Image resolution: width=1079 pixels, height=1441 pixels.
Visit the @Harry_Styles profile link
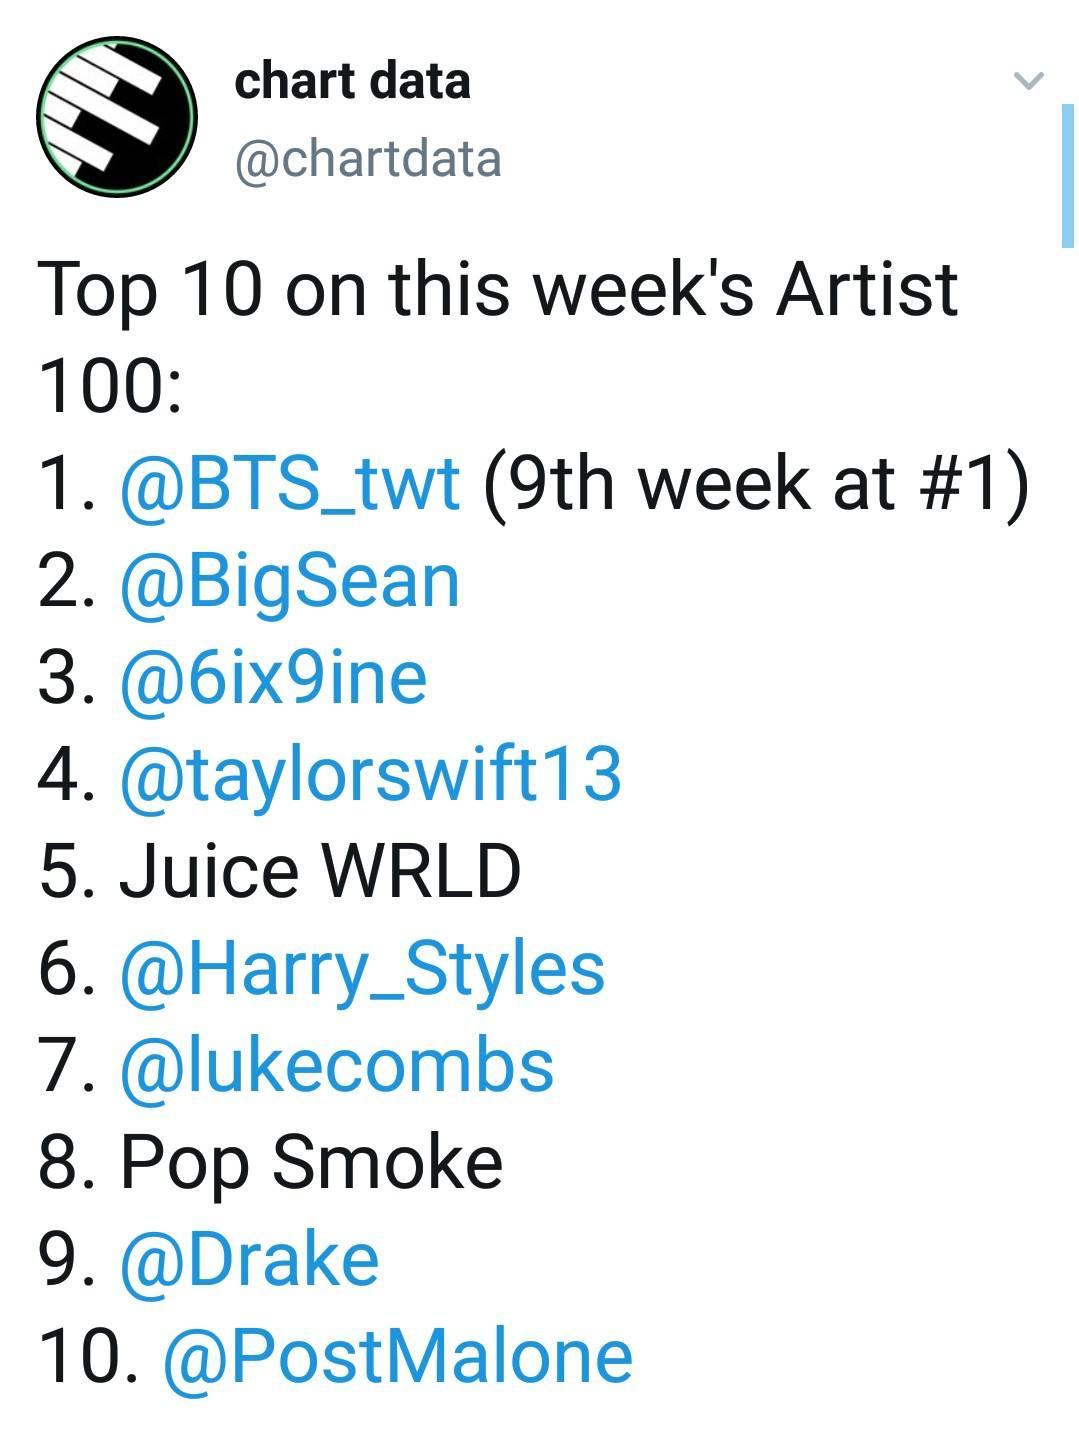pyautogui.click(x=362, y=969)
